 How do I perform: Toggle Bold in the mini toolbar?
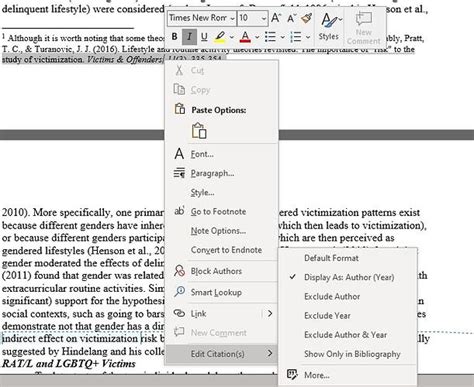[x=175, y=37]
